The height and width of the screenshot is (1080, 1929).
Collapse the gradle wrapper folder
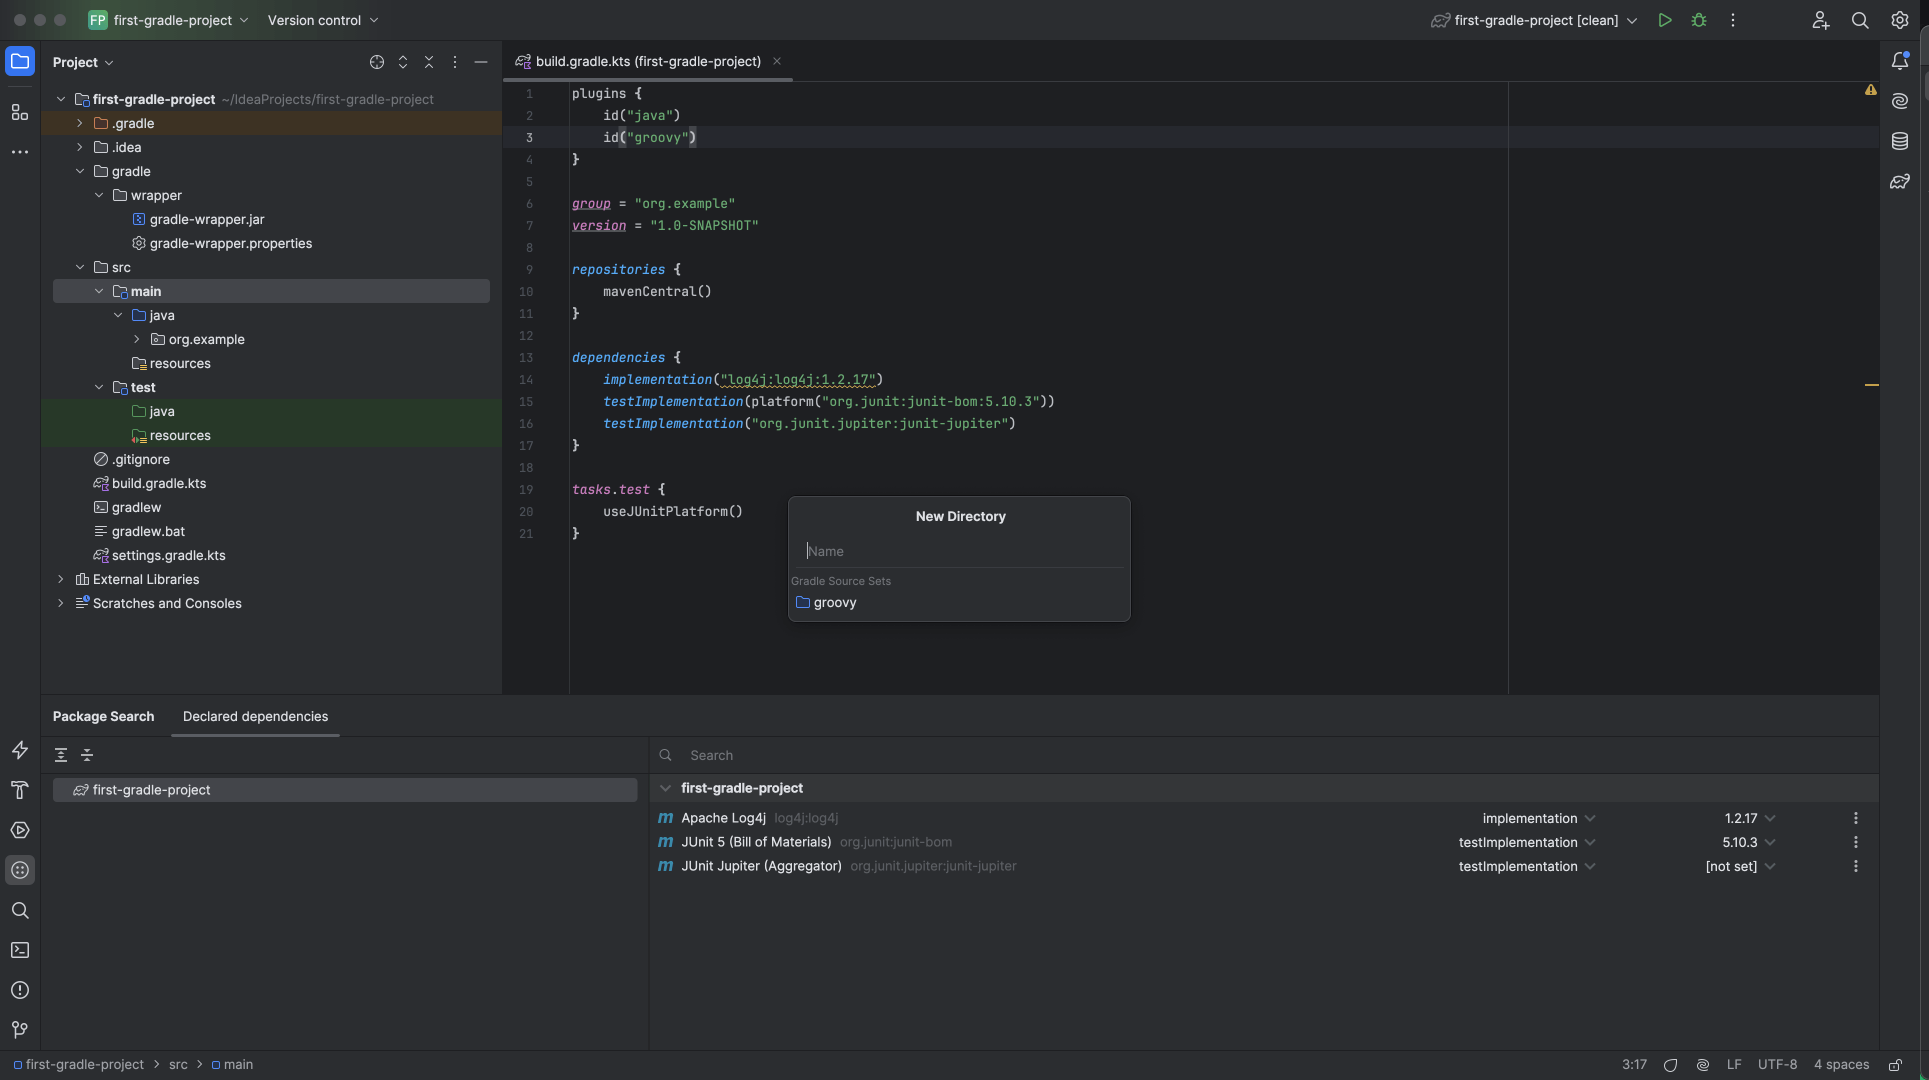pos(98,195)
